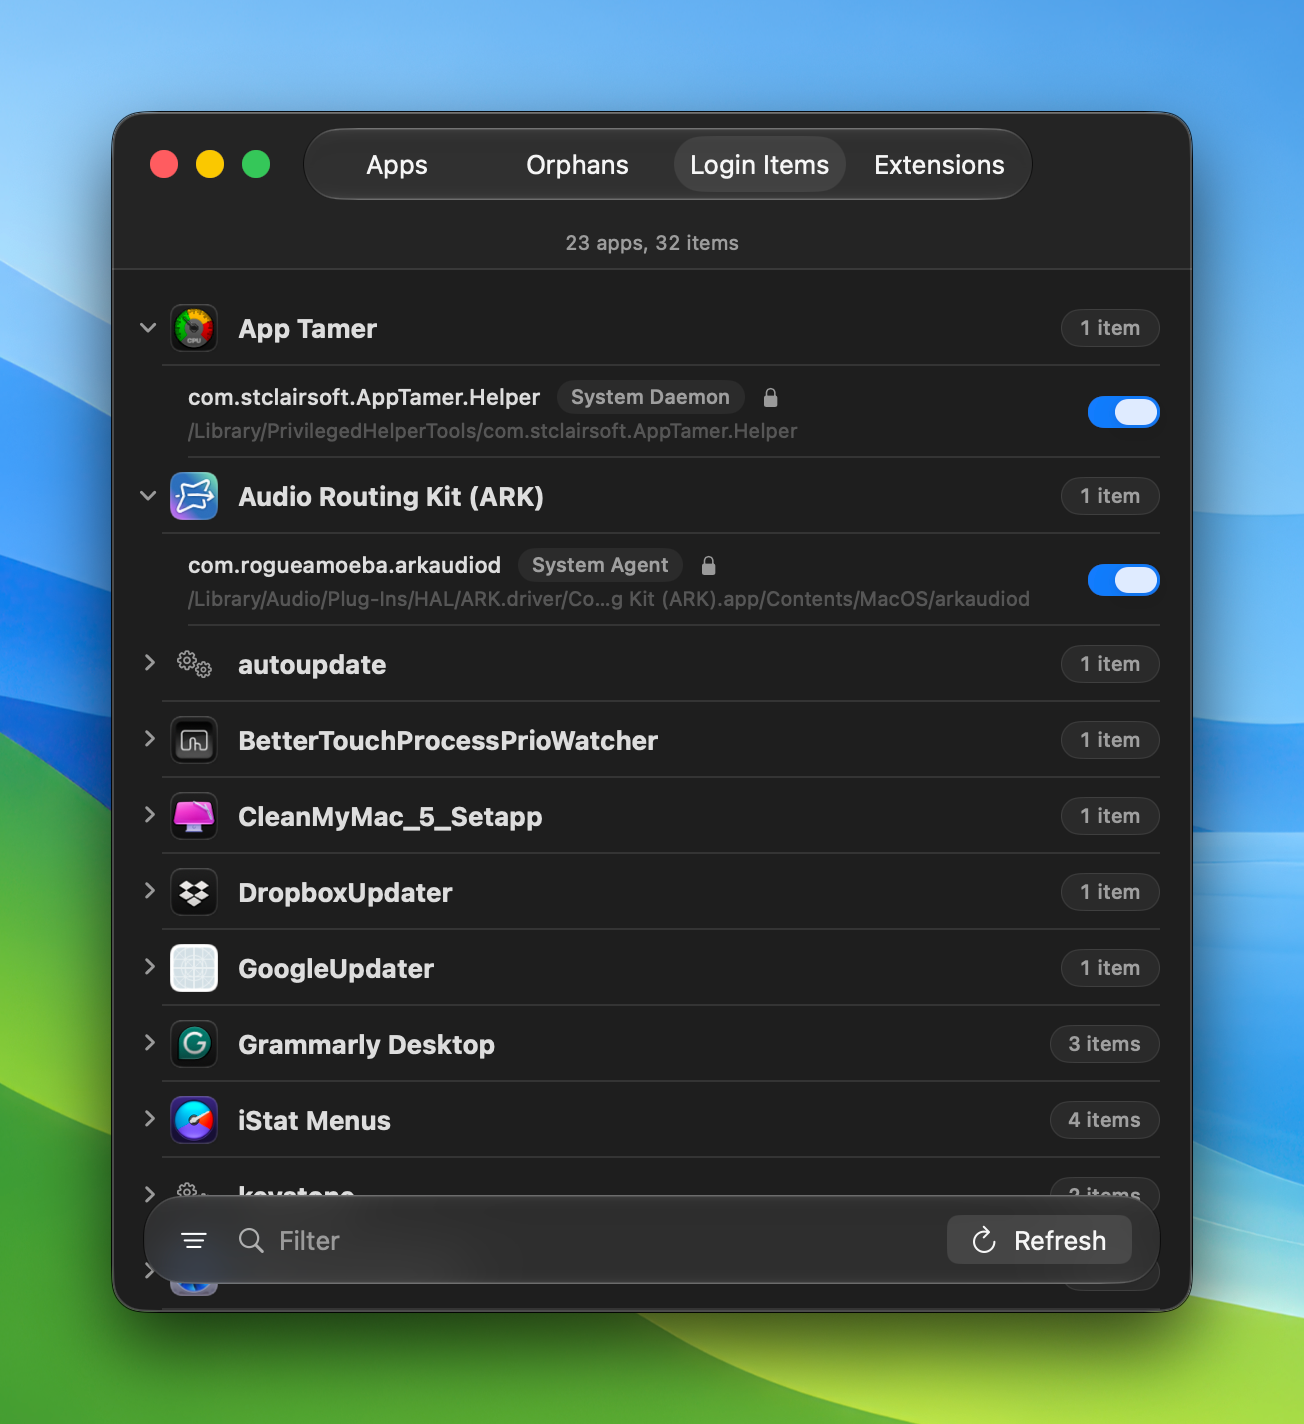The image size is (1304, 1424).
Task: Click the 1 item badge for GoogleUpdater
Action: click(x=1110, y=968)
